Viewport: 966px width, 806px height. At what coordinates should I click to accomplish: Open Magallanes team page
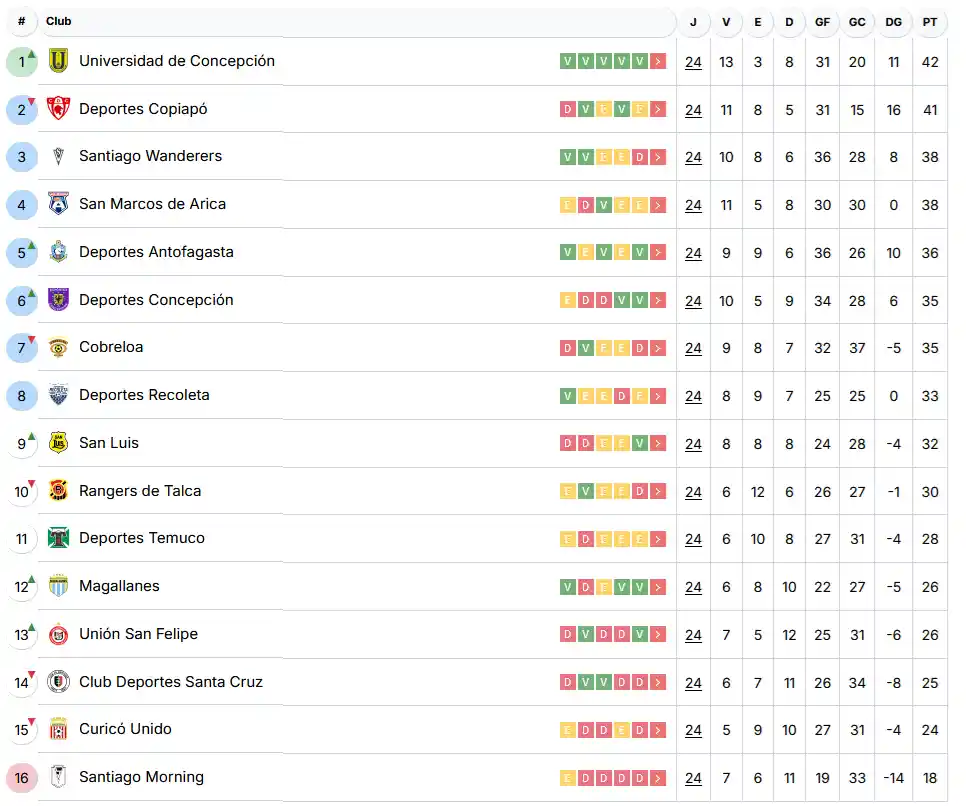click(119, 586)
